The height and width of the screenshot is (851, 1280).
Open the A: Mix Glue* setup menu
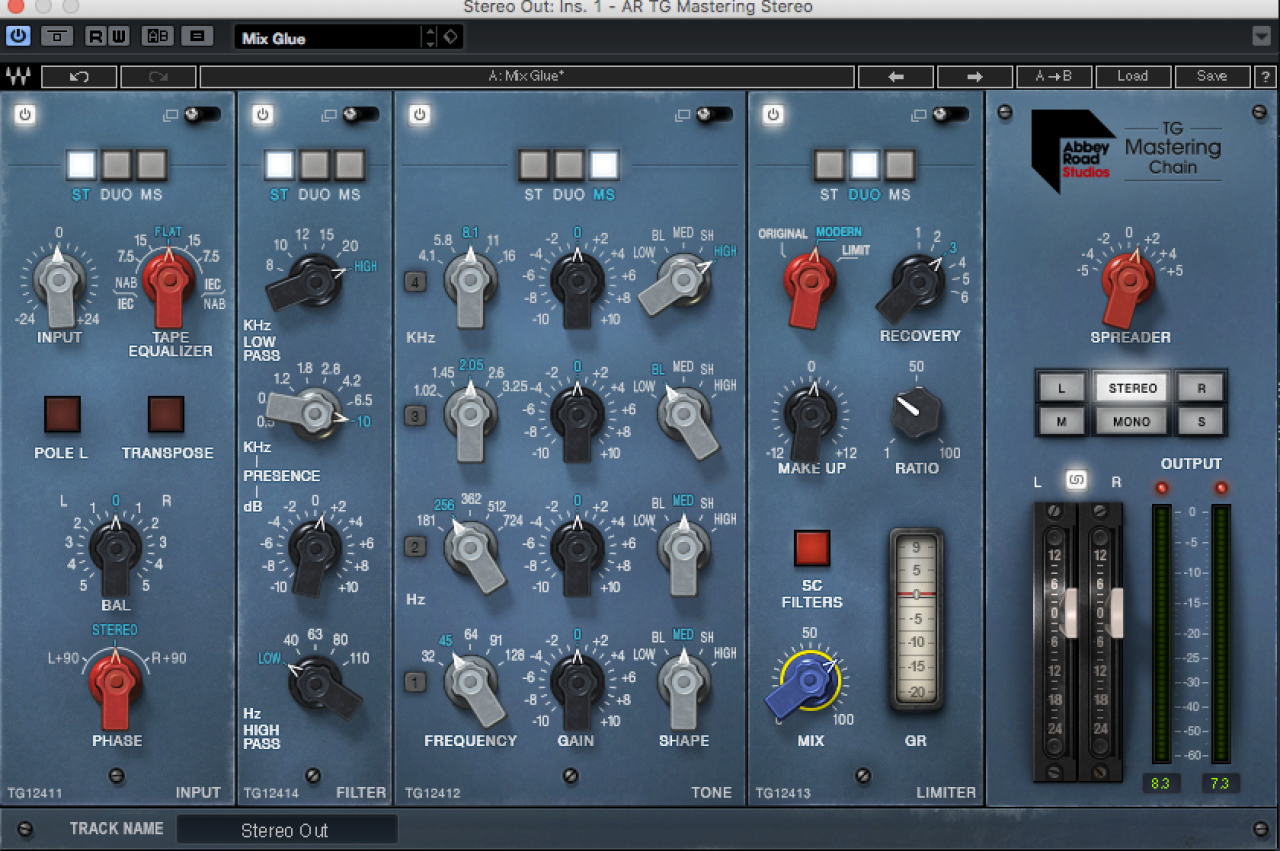tap(527, 76)
